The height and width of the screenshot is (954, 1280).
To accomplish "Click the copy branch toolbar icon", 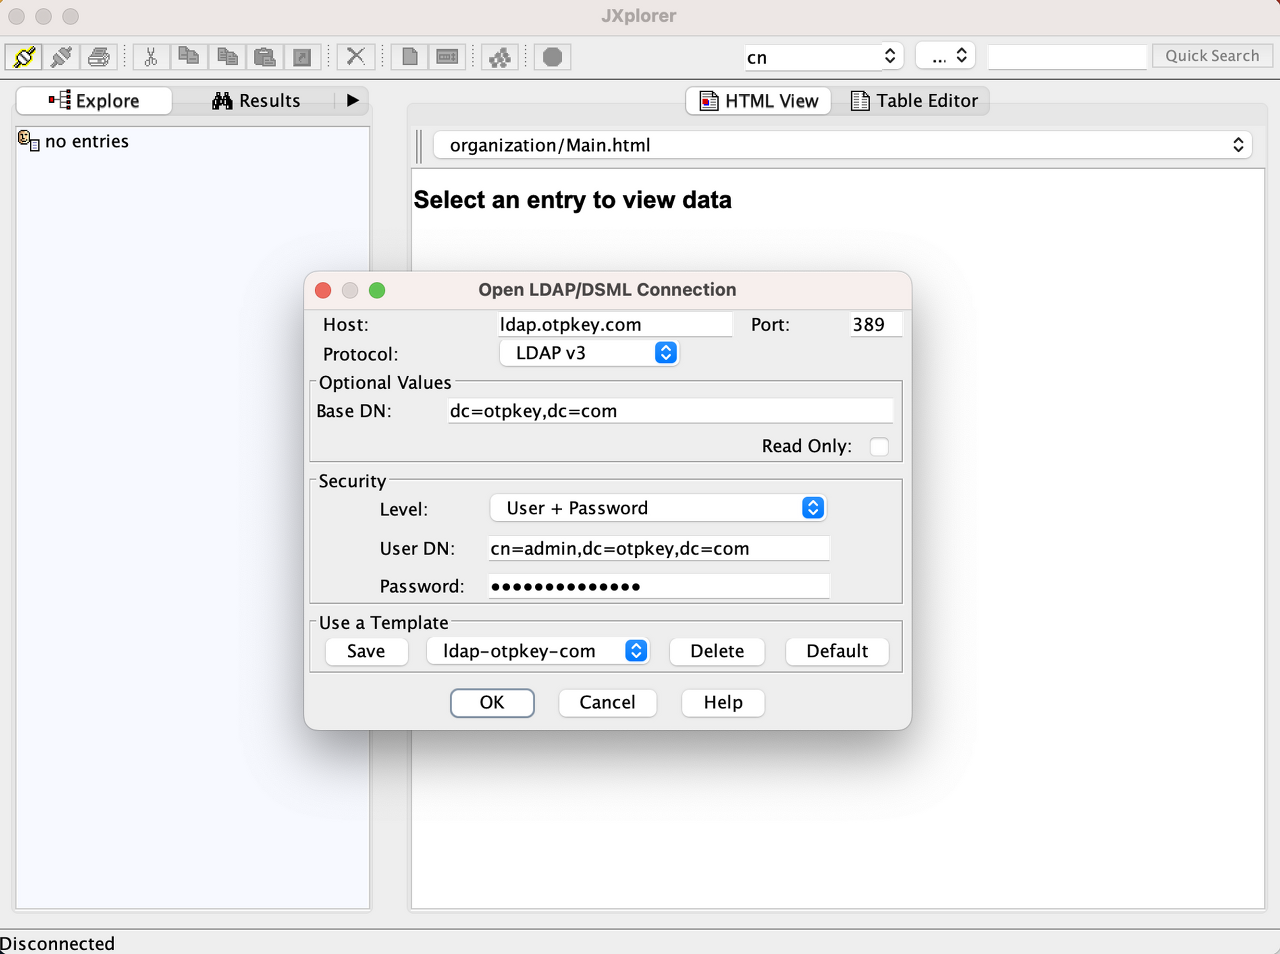I will point(188,57).
